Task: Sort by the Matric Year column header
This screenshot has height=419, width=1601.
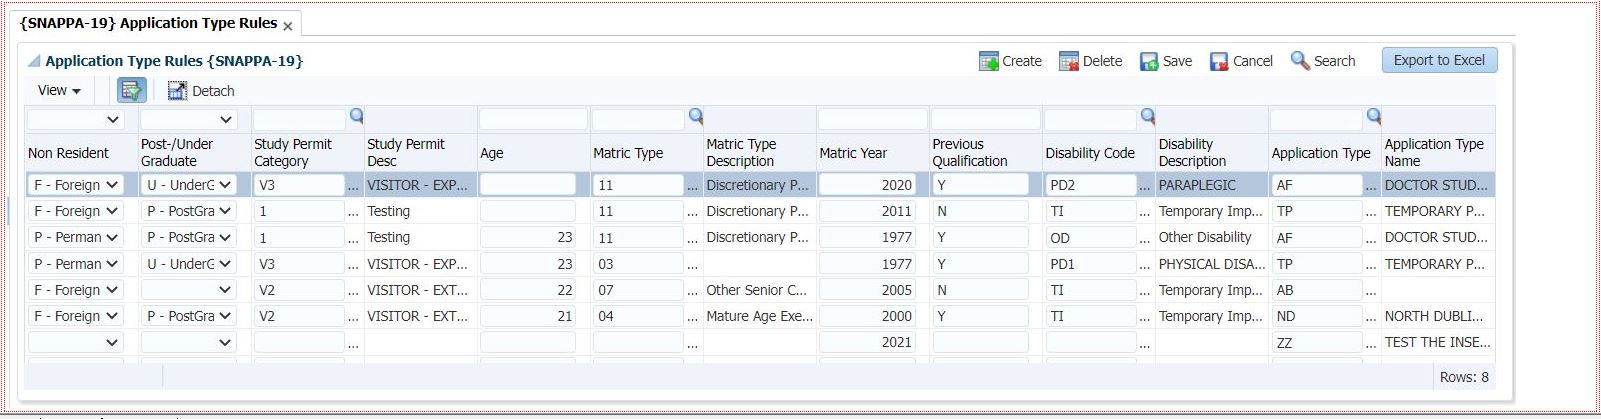Action: [853, 153]
